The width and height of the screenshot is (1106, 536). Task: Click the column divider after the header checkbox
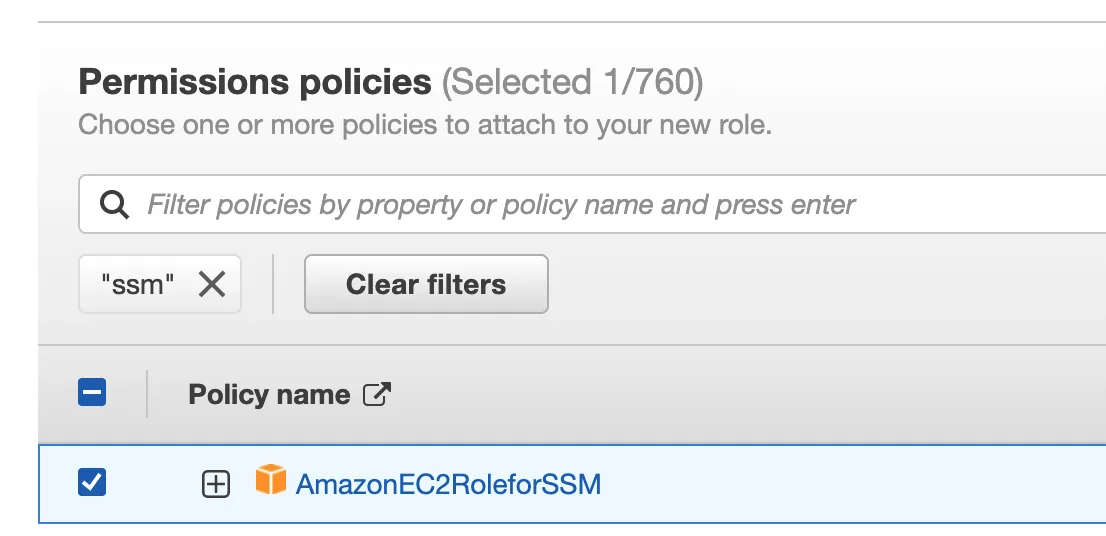[x=147, y=394]
